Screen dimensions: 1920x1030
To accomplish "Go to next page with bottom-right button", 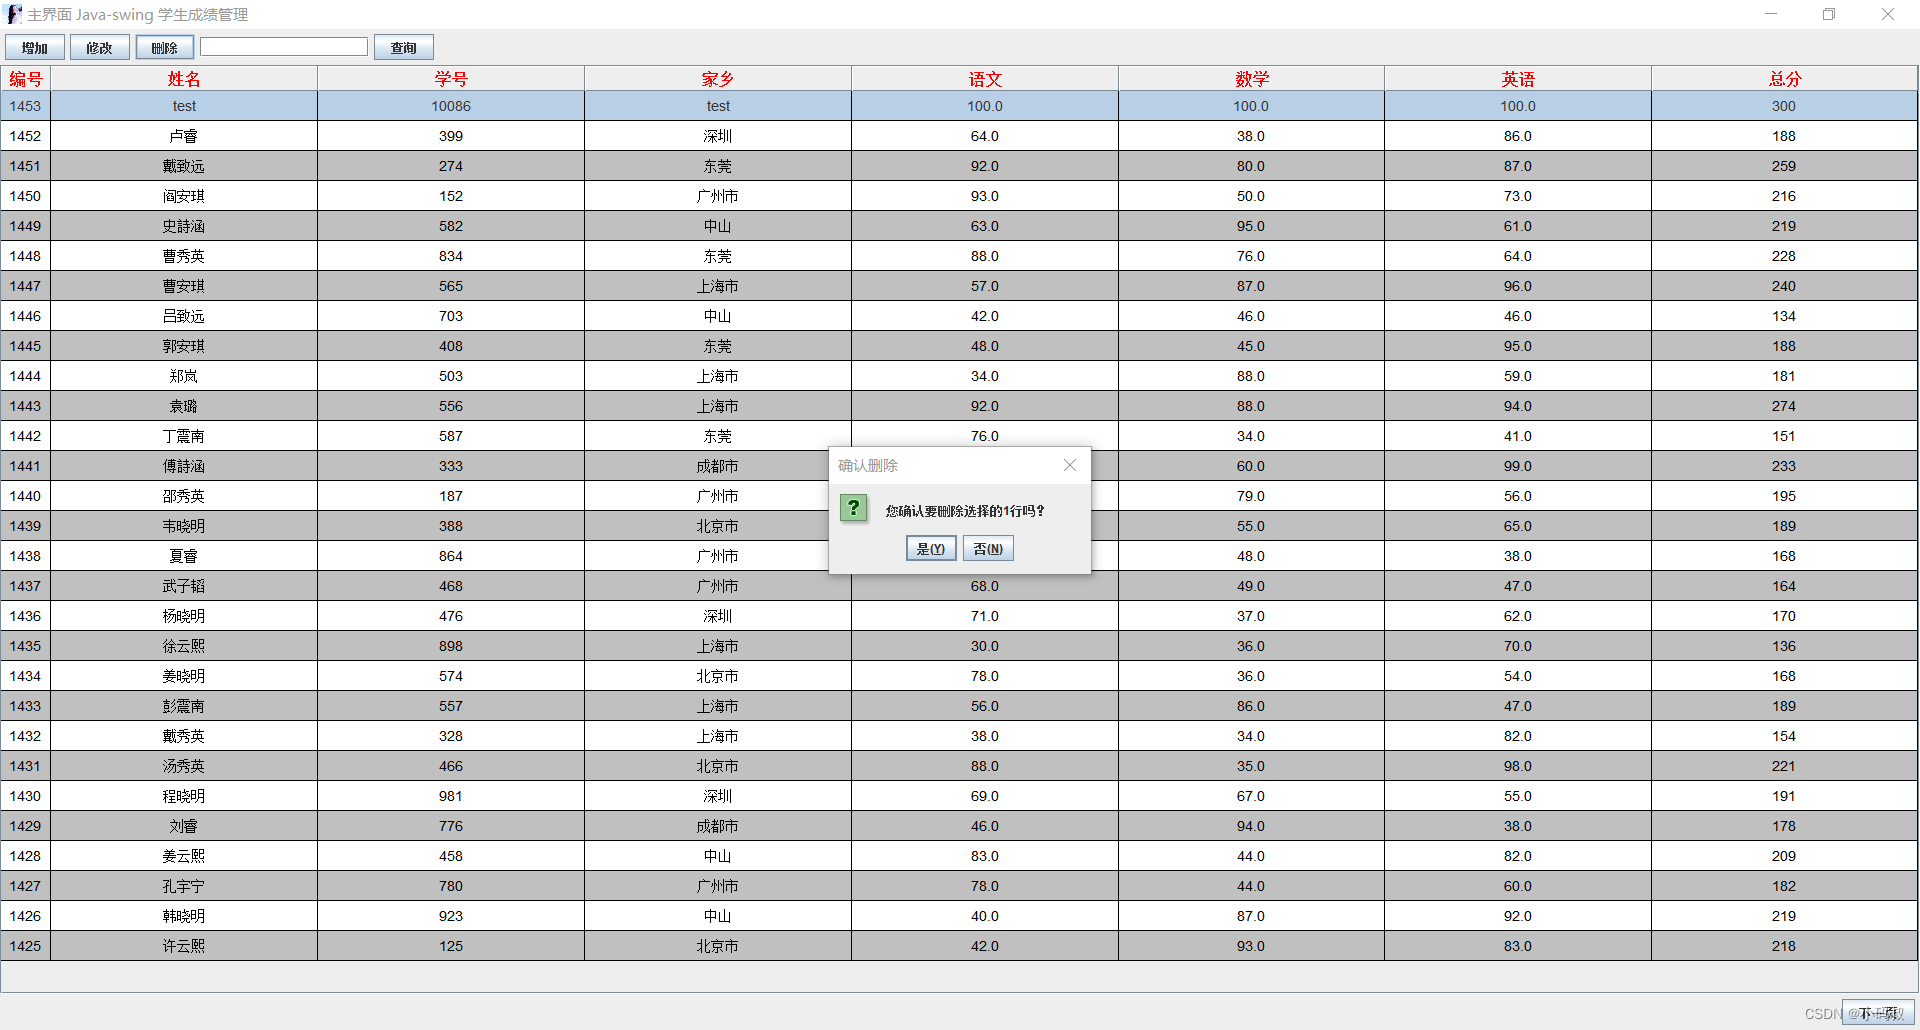I will (1878, 1013).
